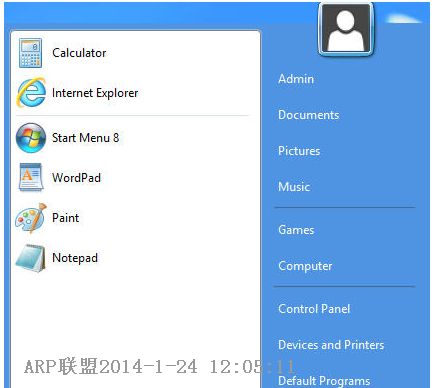The height and width of the screenshot is (388, 435).
Task: Open Computer from the start menu
Action: point(305,266)
